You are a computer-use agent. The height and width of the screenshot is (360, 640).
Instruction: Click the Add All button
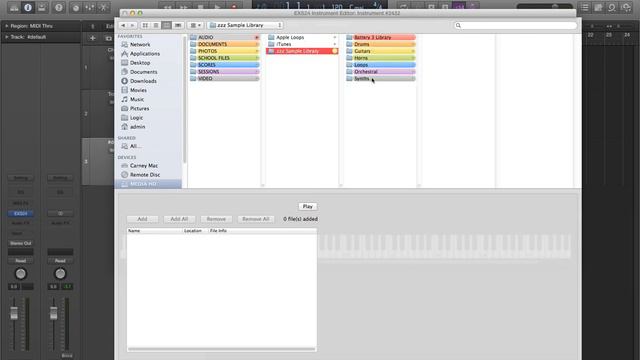179,219
